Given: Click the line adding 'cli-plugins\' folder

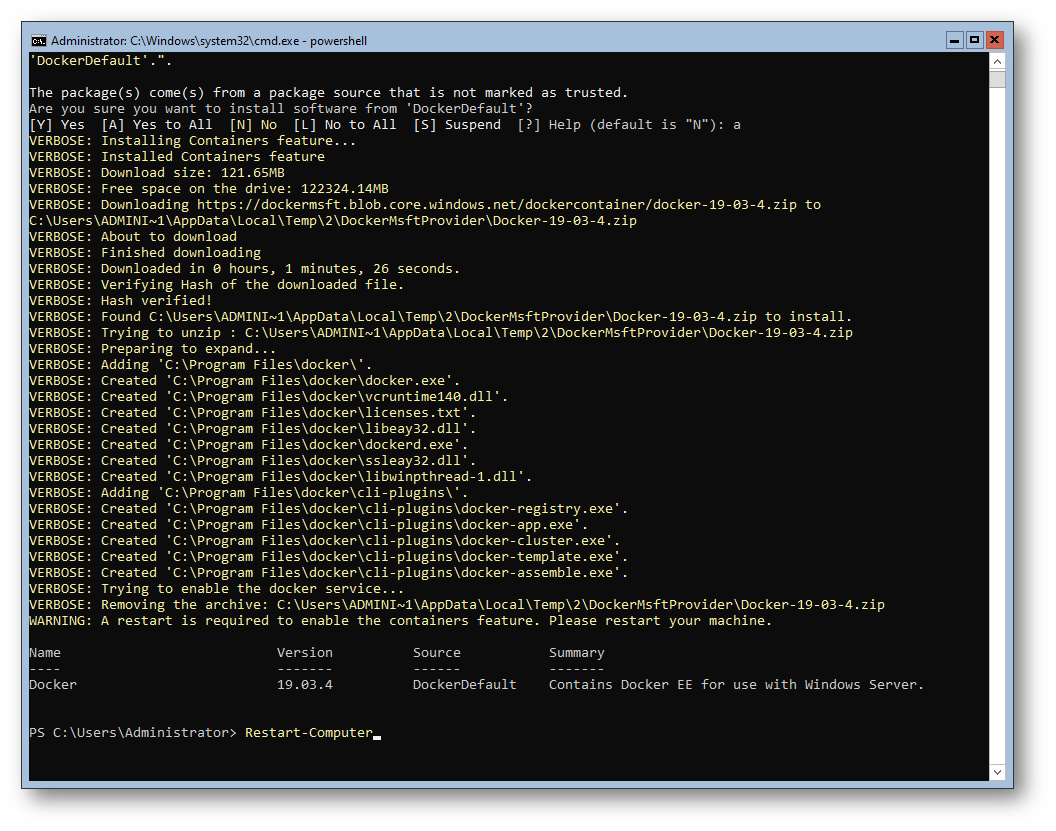Looking at the screenshot, I should tap(249, 493).
